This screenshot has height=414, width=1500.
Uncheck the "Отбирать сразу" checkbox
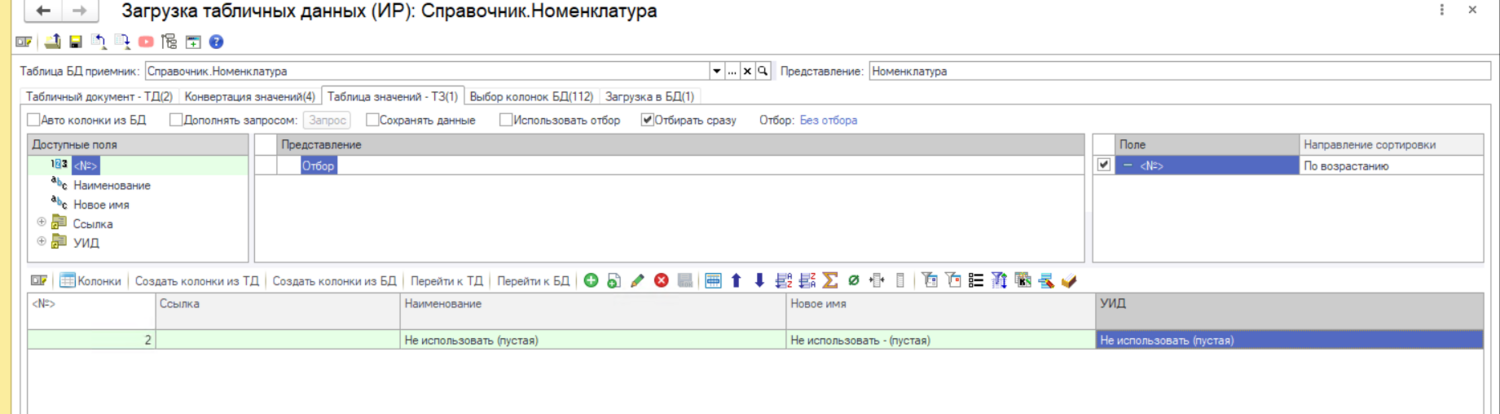(x=648, y=120)
